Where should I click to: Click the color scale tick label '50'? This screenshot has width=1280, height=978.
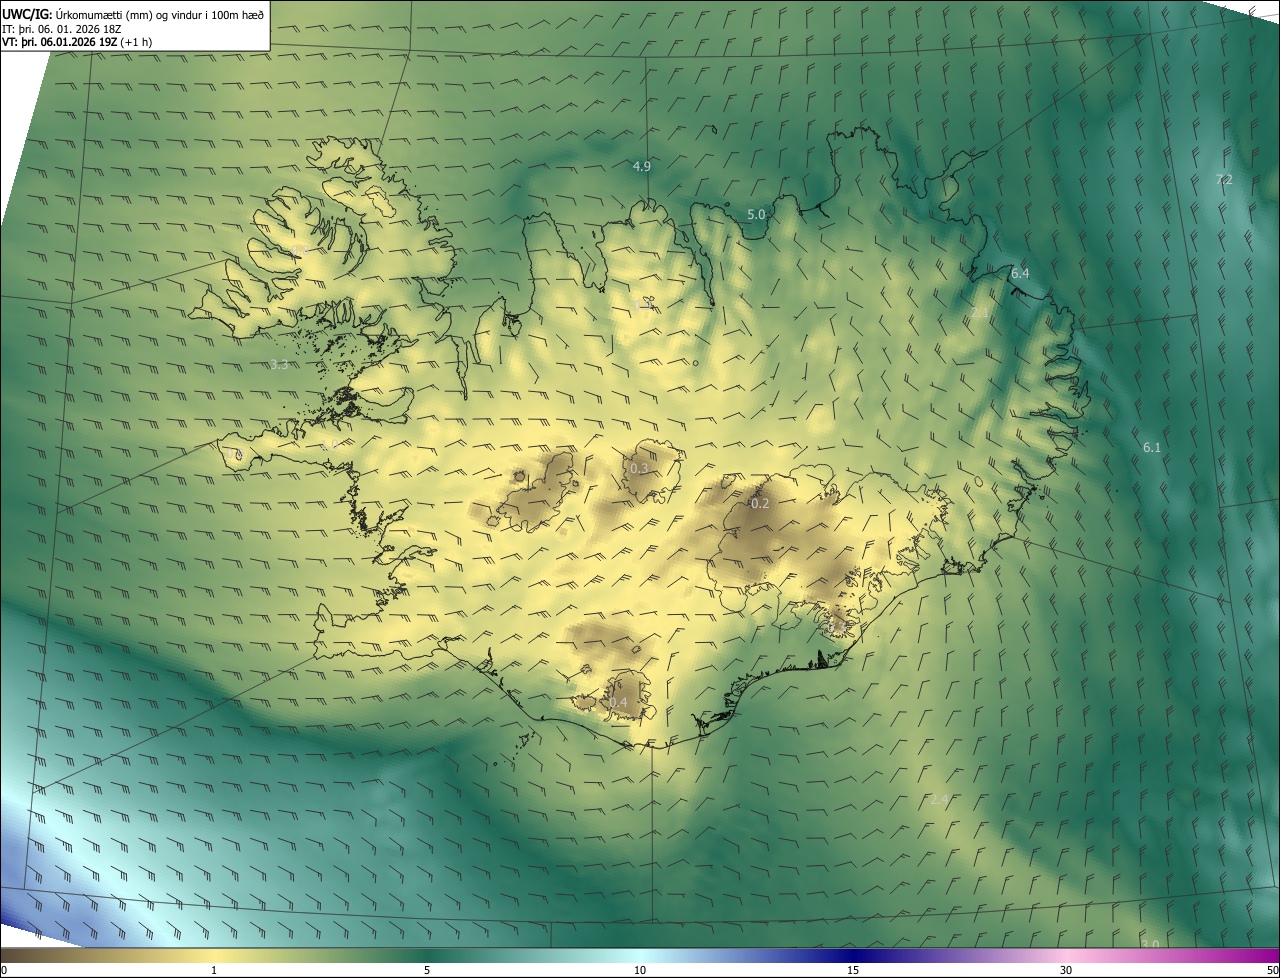[1271, 970]
